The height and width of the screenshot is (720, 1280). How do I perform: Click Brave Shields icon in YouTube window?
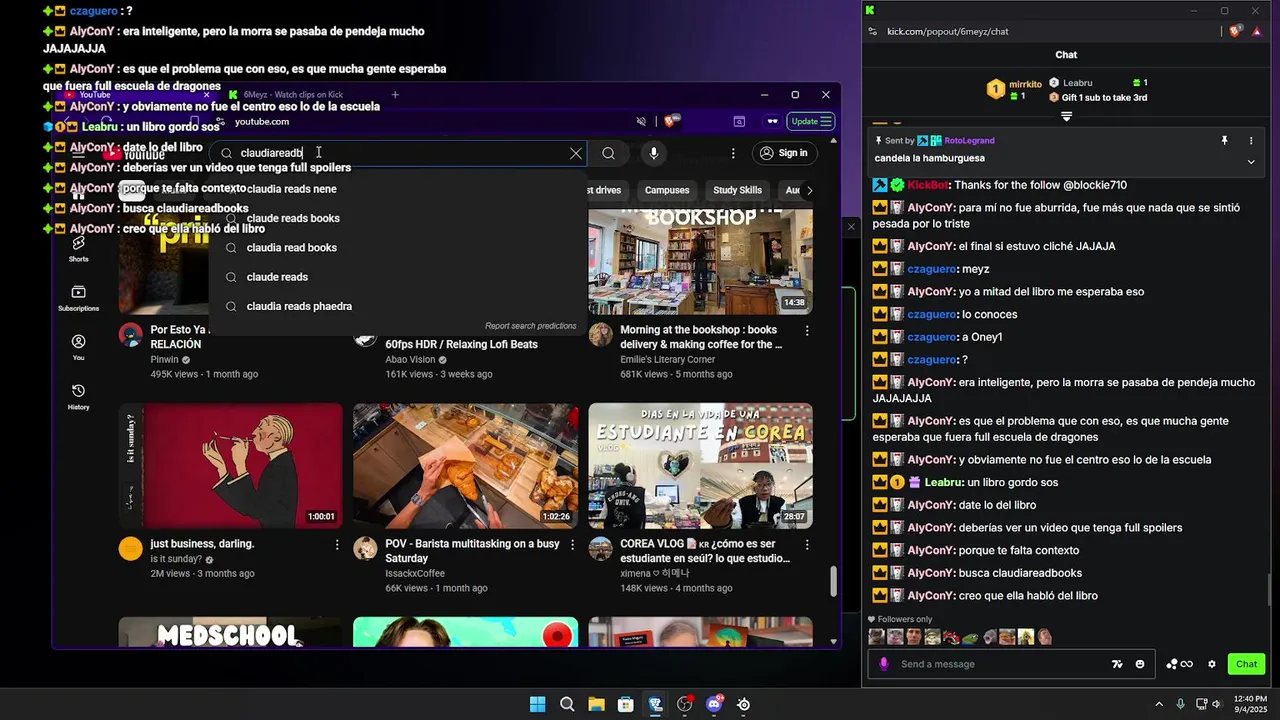click(672, 121)
